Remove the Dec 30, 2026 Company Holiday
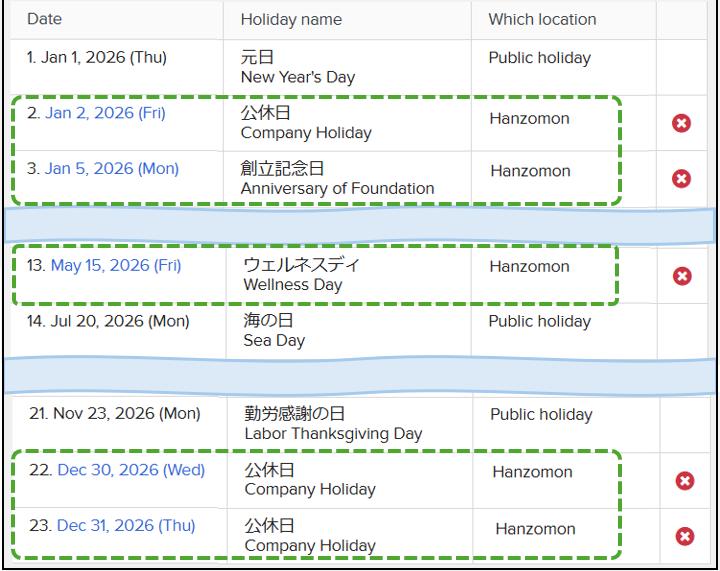Viewport: 720px width, 571px height. (x=684, y=481)
